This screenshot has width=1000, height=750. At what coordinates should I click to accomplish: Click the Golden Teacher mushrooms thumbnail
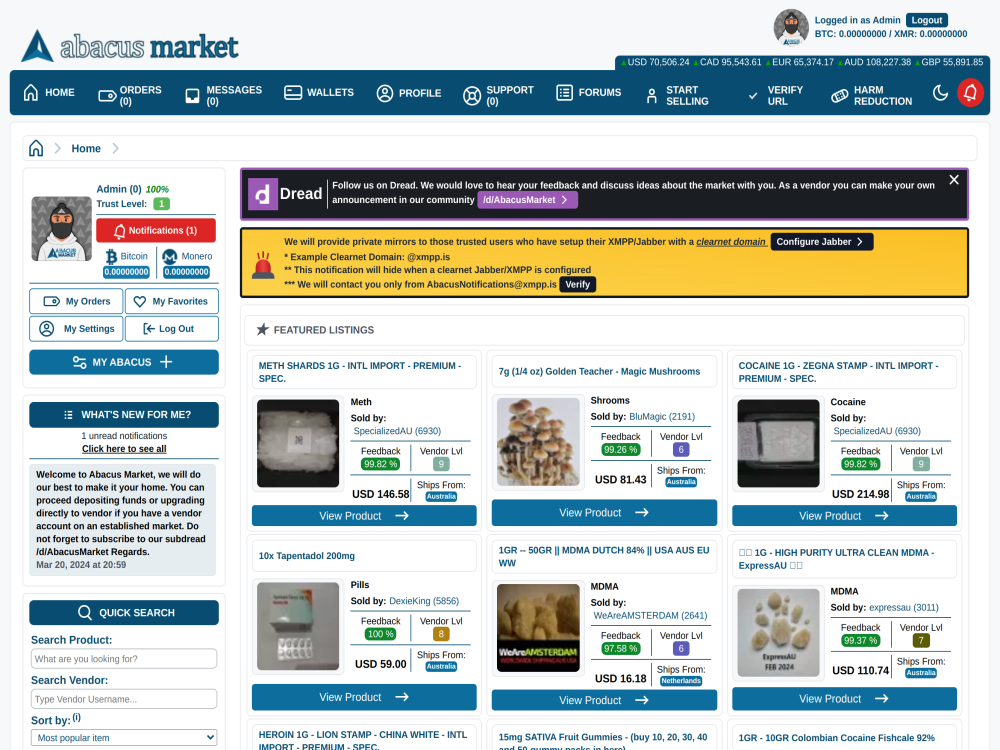pos(538,442)
